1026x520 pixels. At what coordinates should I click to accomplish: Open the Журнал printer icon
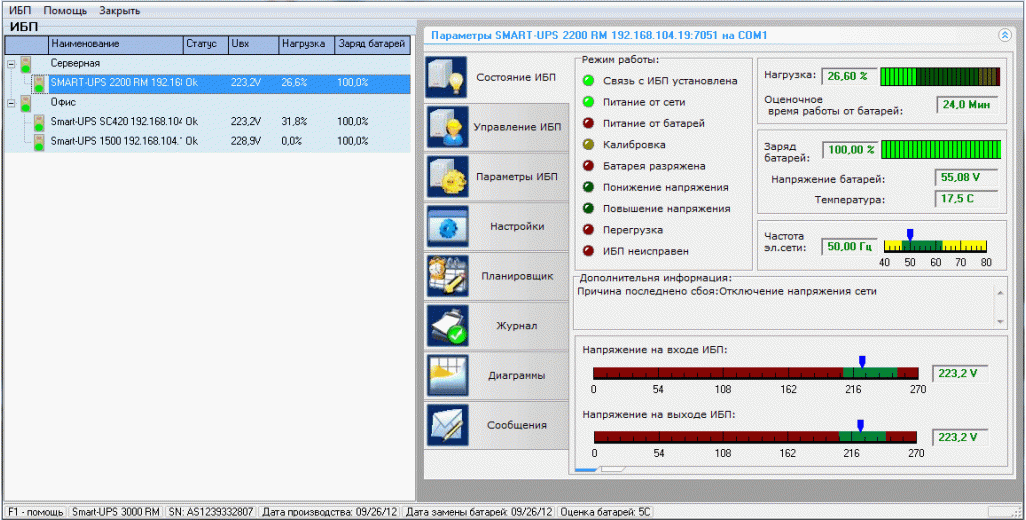447,326
